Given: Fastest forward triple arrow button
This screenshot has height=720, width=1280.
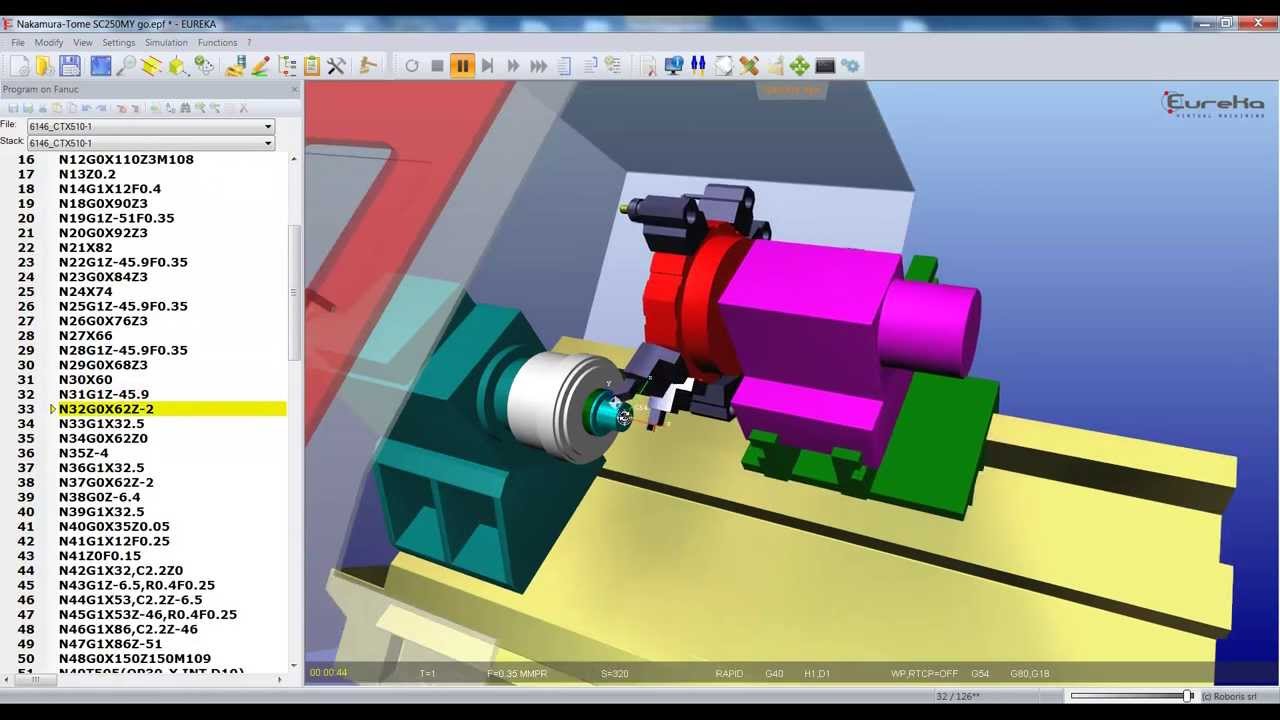Looking at the screenshot, I should 538,66.
